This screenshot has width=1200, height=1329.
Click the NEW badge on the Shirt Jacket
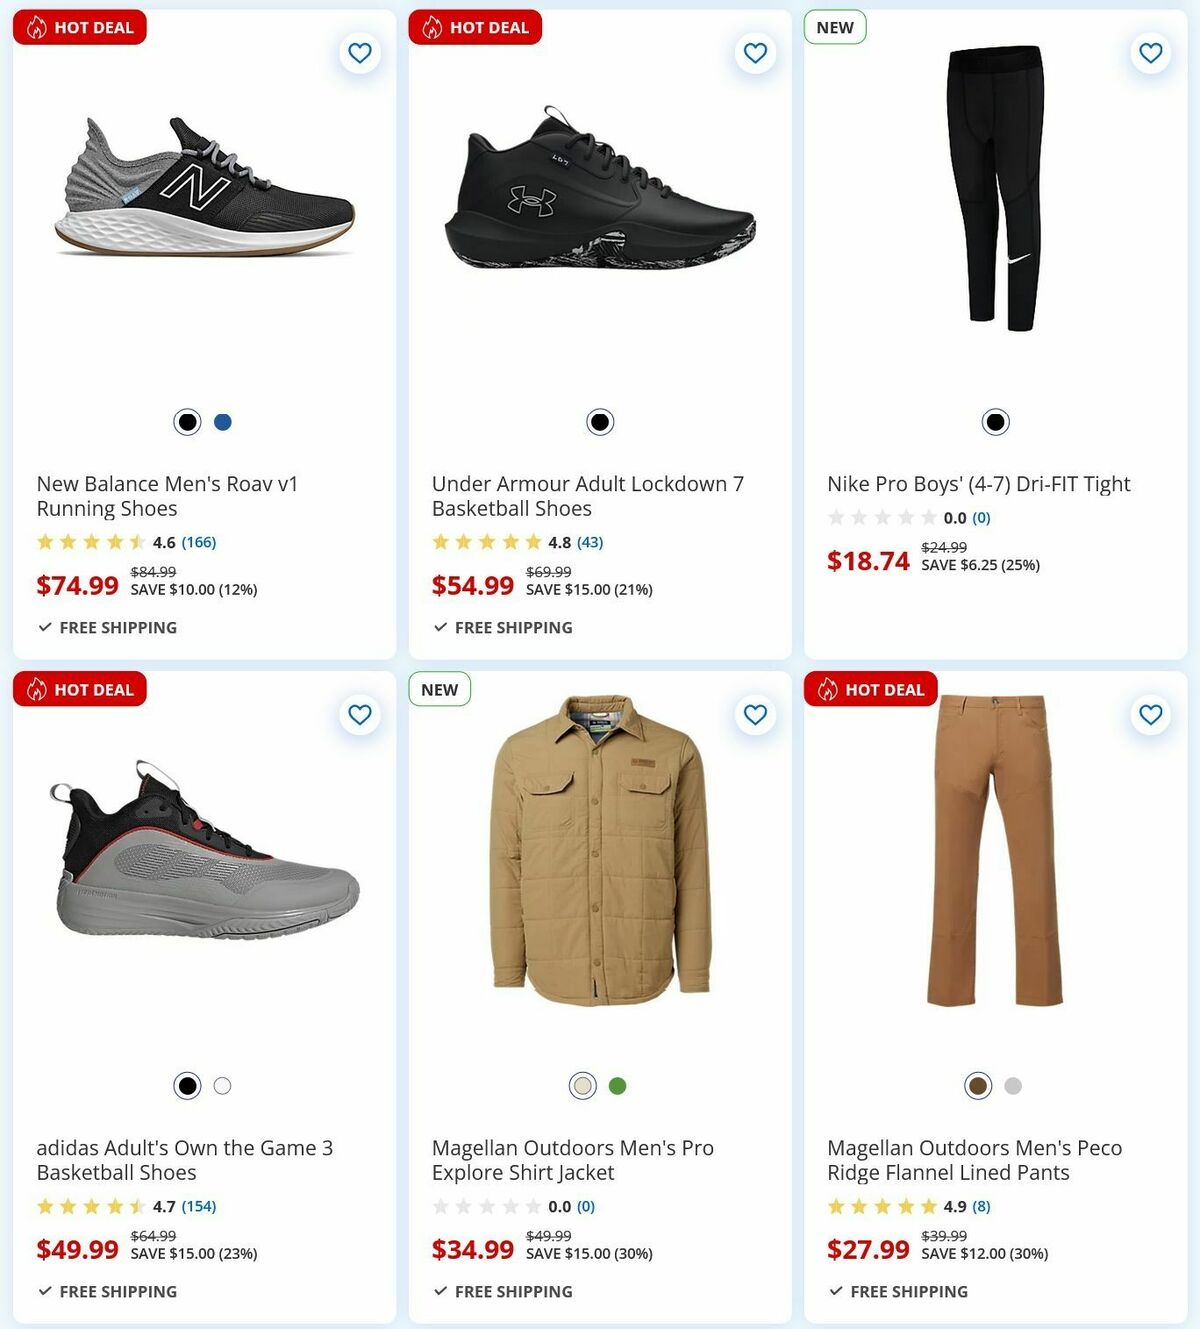point(439,689)
